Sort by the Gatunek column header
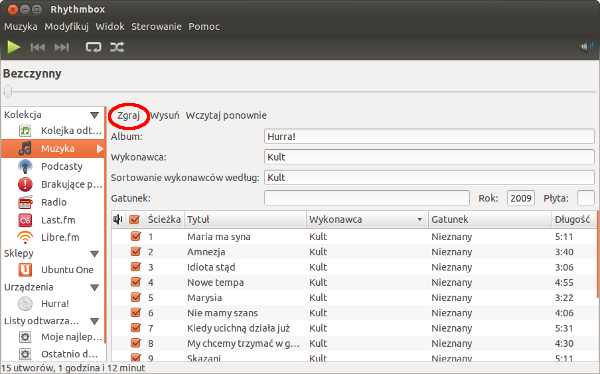The height and width of the screenshot is (374, 600). (490, 219)
